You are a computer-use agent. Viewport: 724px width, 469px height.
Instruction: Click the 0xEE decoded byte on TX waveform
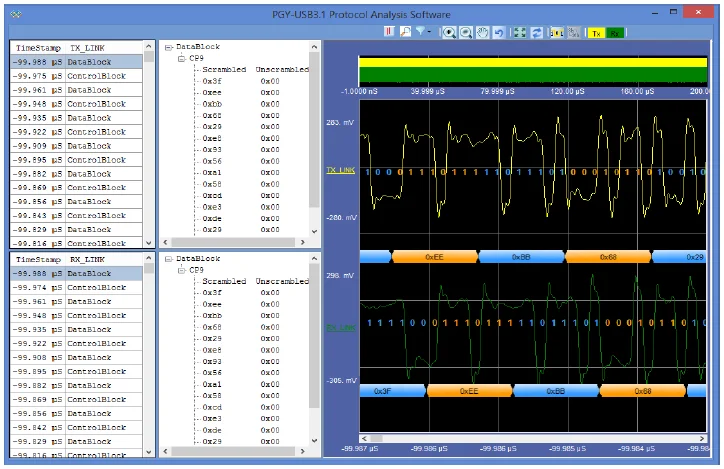point(434,257)
